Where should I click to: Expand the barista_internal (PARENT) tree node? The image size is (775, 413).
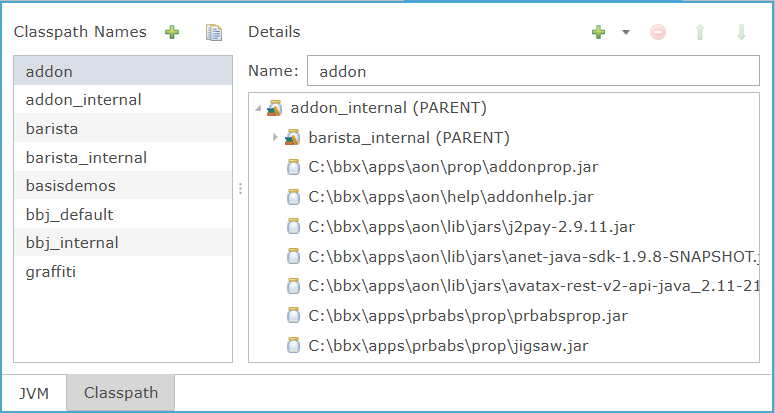click(275, 137)
